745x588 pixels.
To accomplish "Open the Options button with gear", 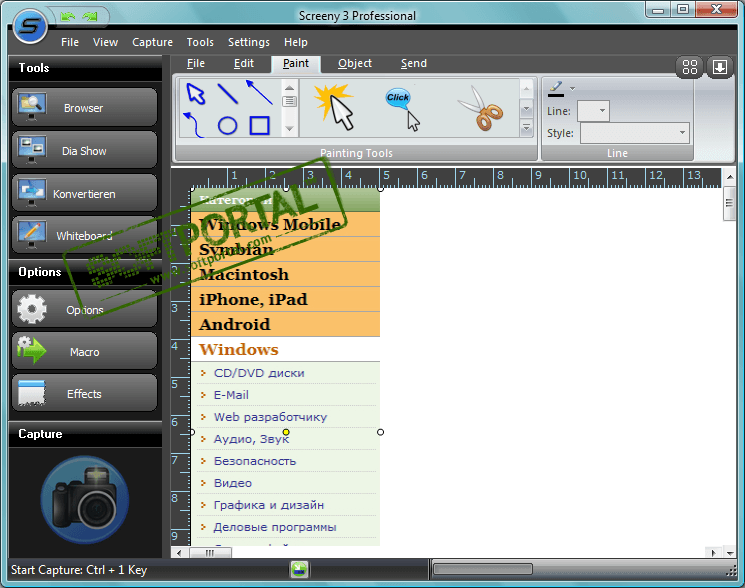I will [85, 309].
